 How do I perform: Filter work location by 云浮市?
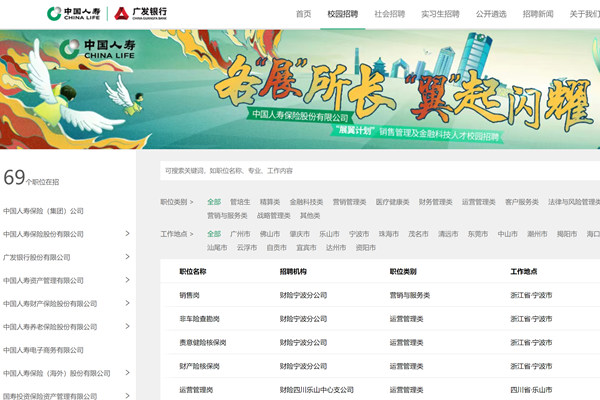click(x=247, y=248)
